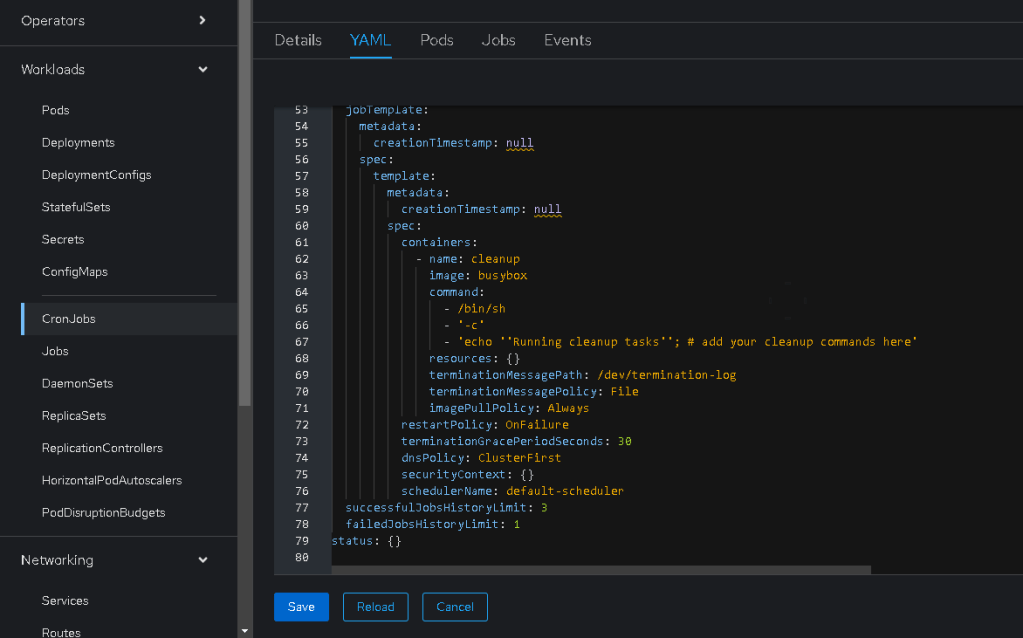
Task: Open ReplicationControllers page
Action: point(102,448)
